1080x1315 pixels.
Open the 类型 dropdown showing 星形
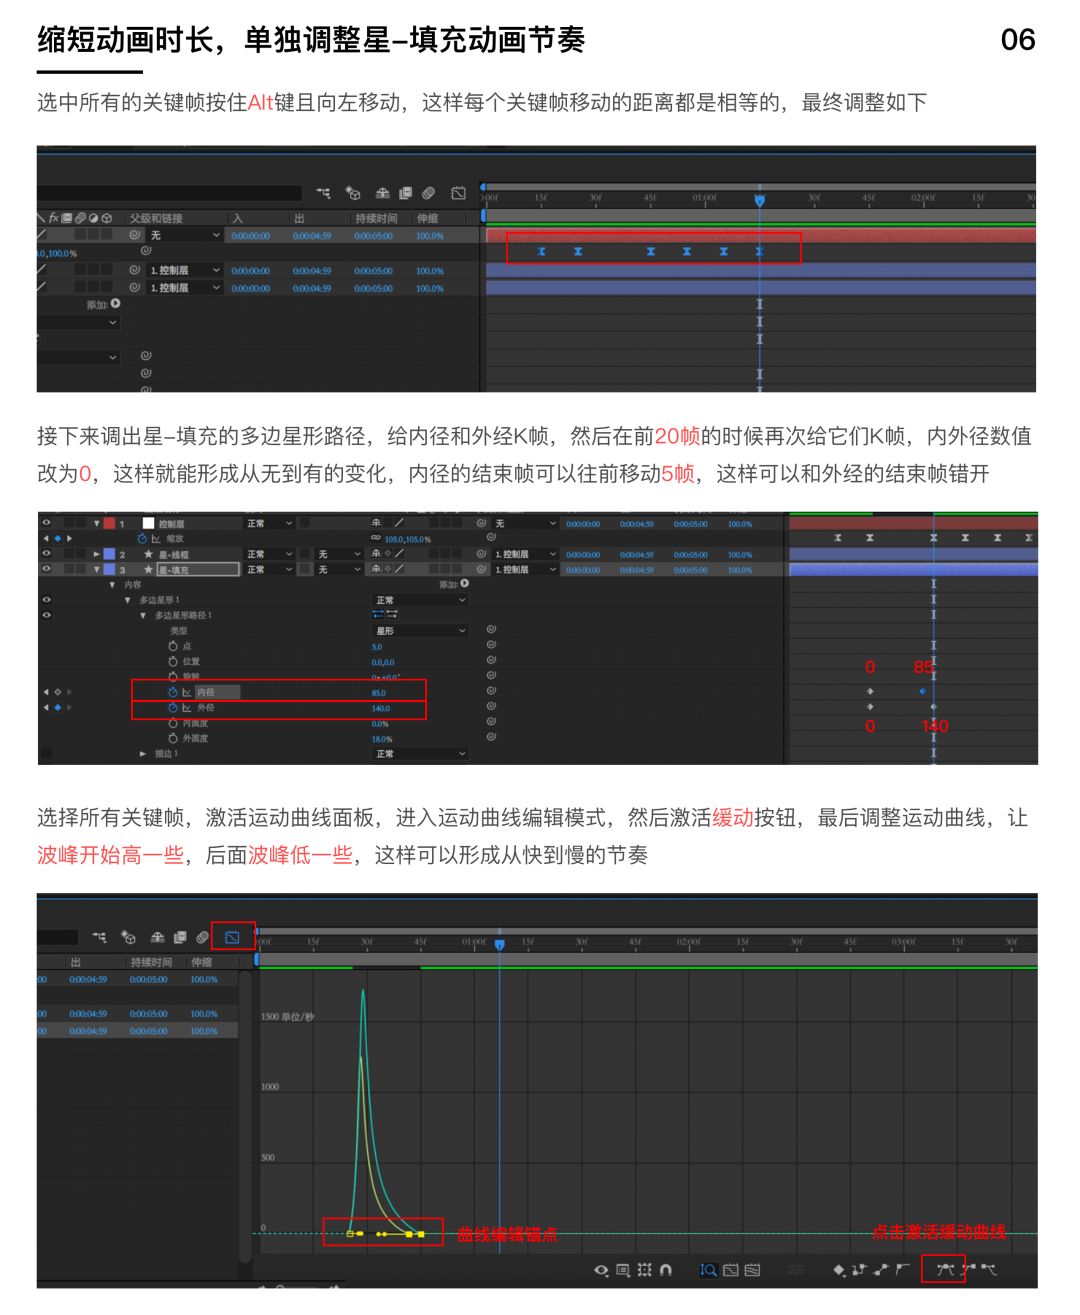coord(420,631)
